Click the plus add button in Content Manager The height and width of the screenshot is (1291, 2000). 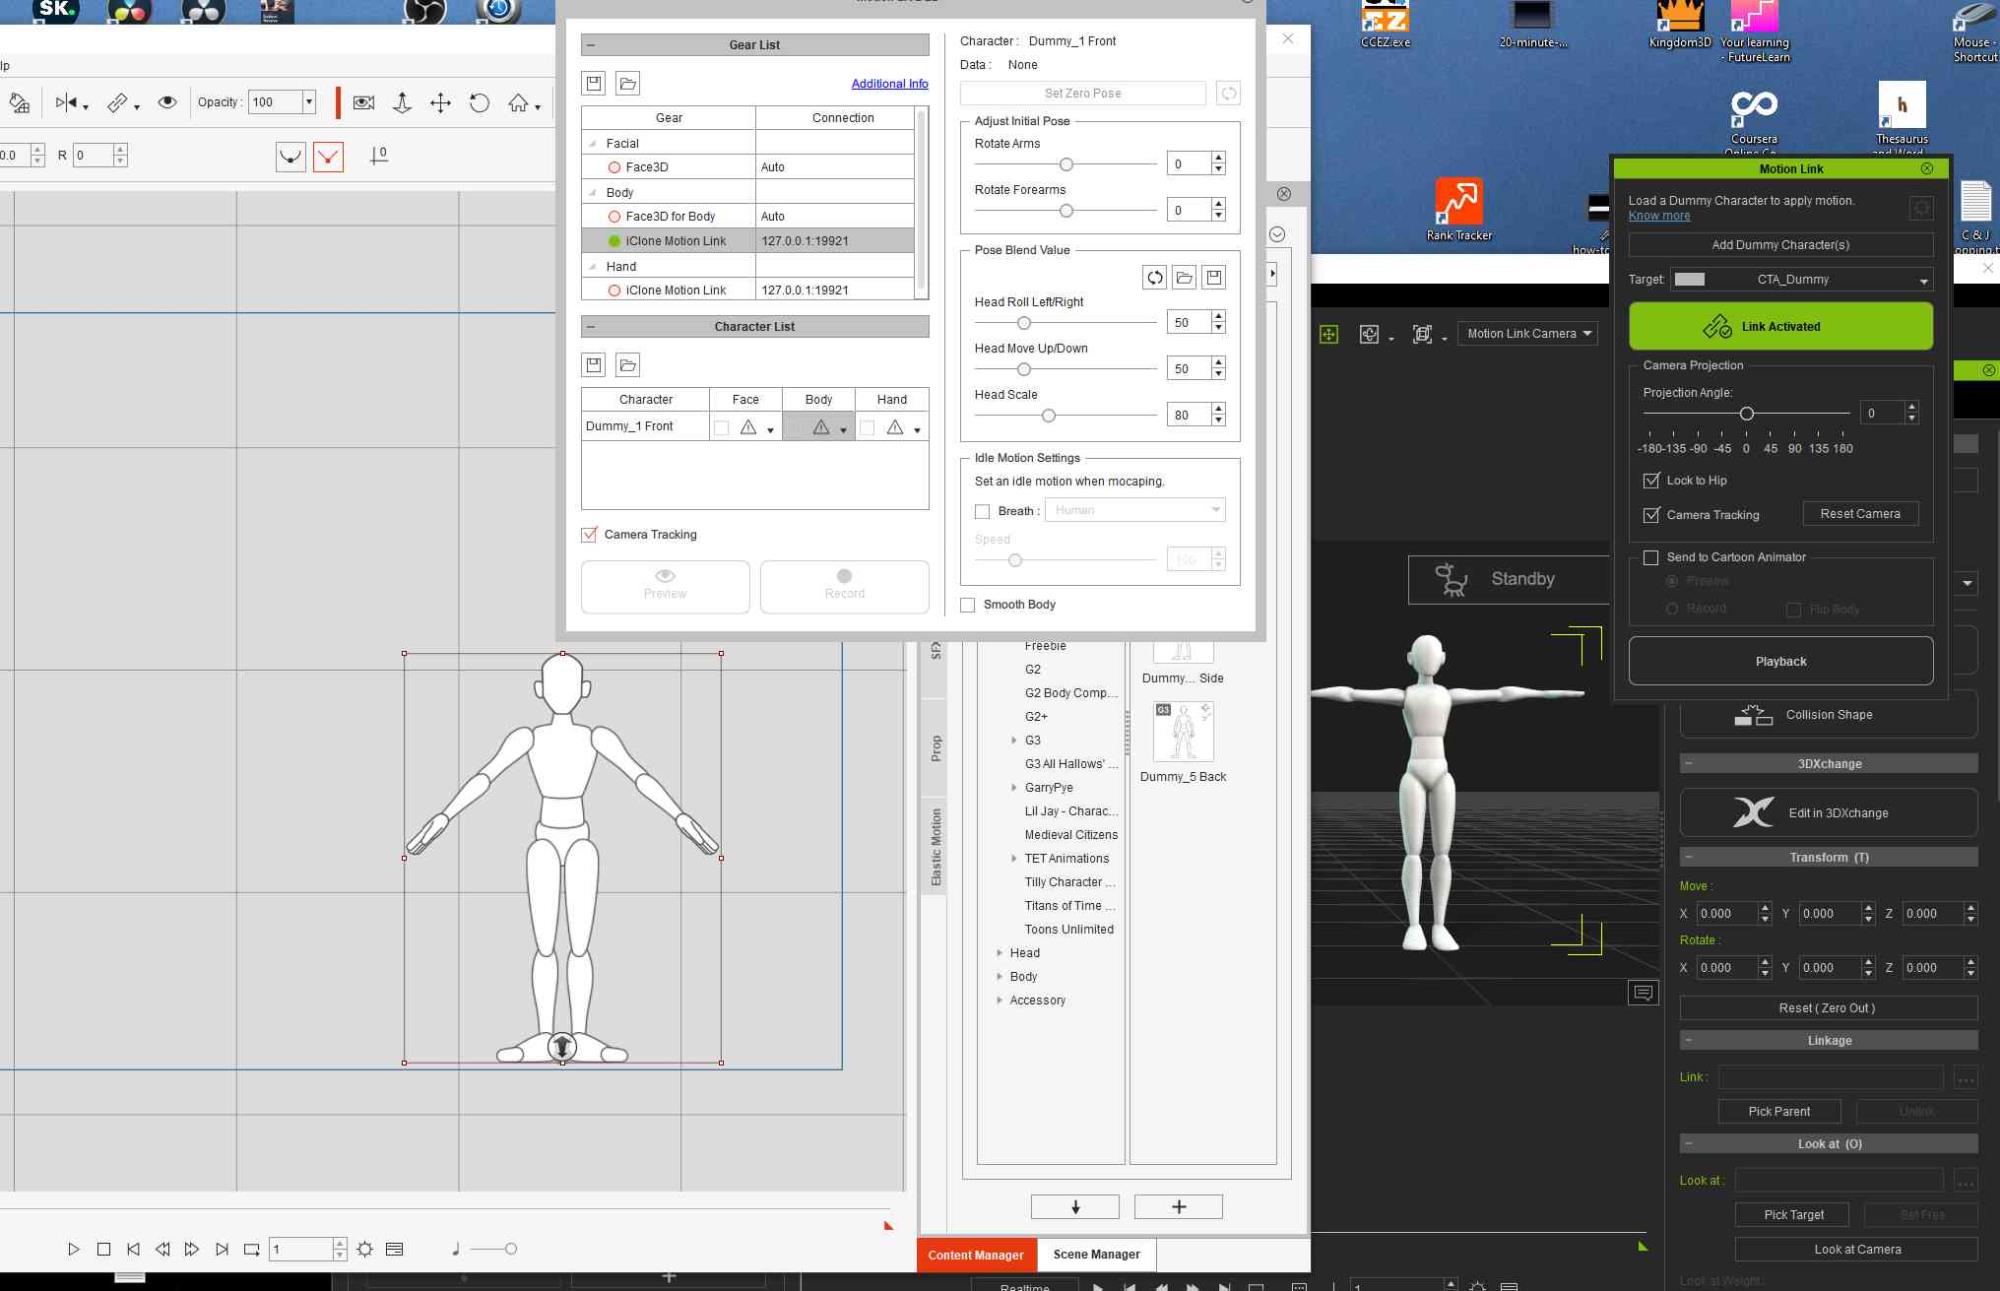(1178, 1207)
